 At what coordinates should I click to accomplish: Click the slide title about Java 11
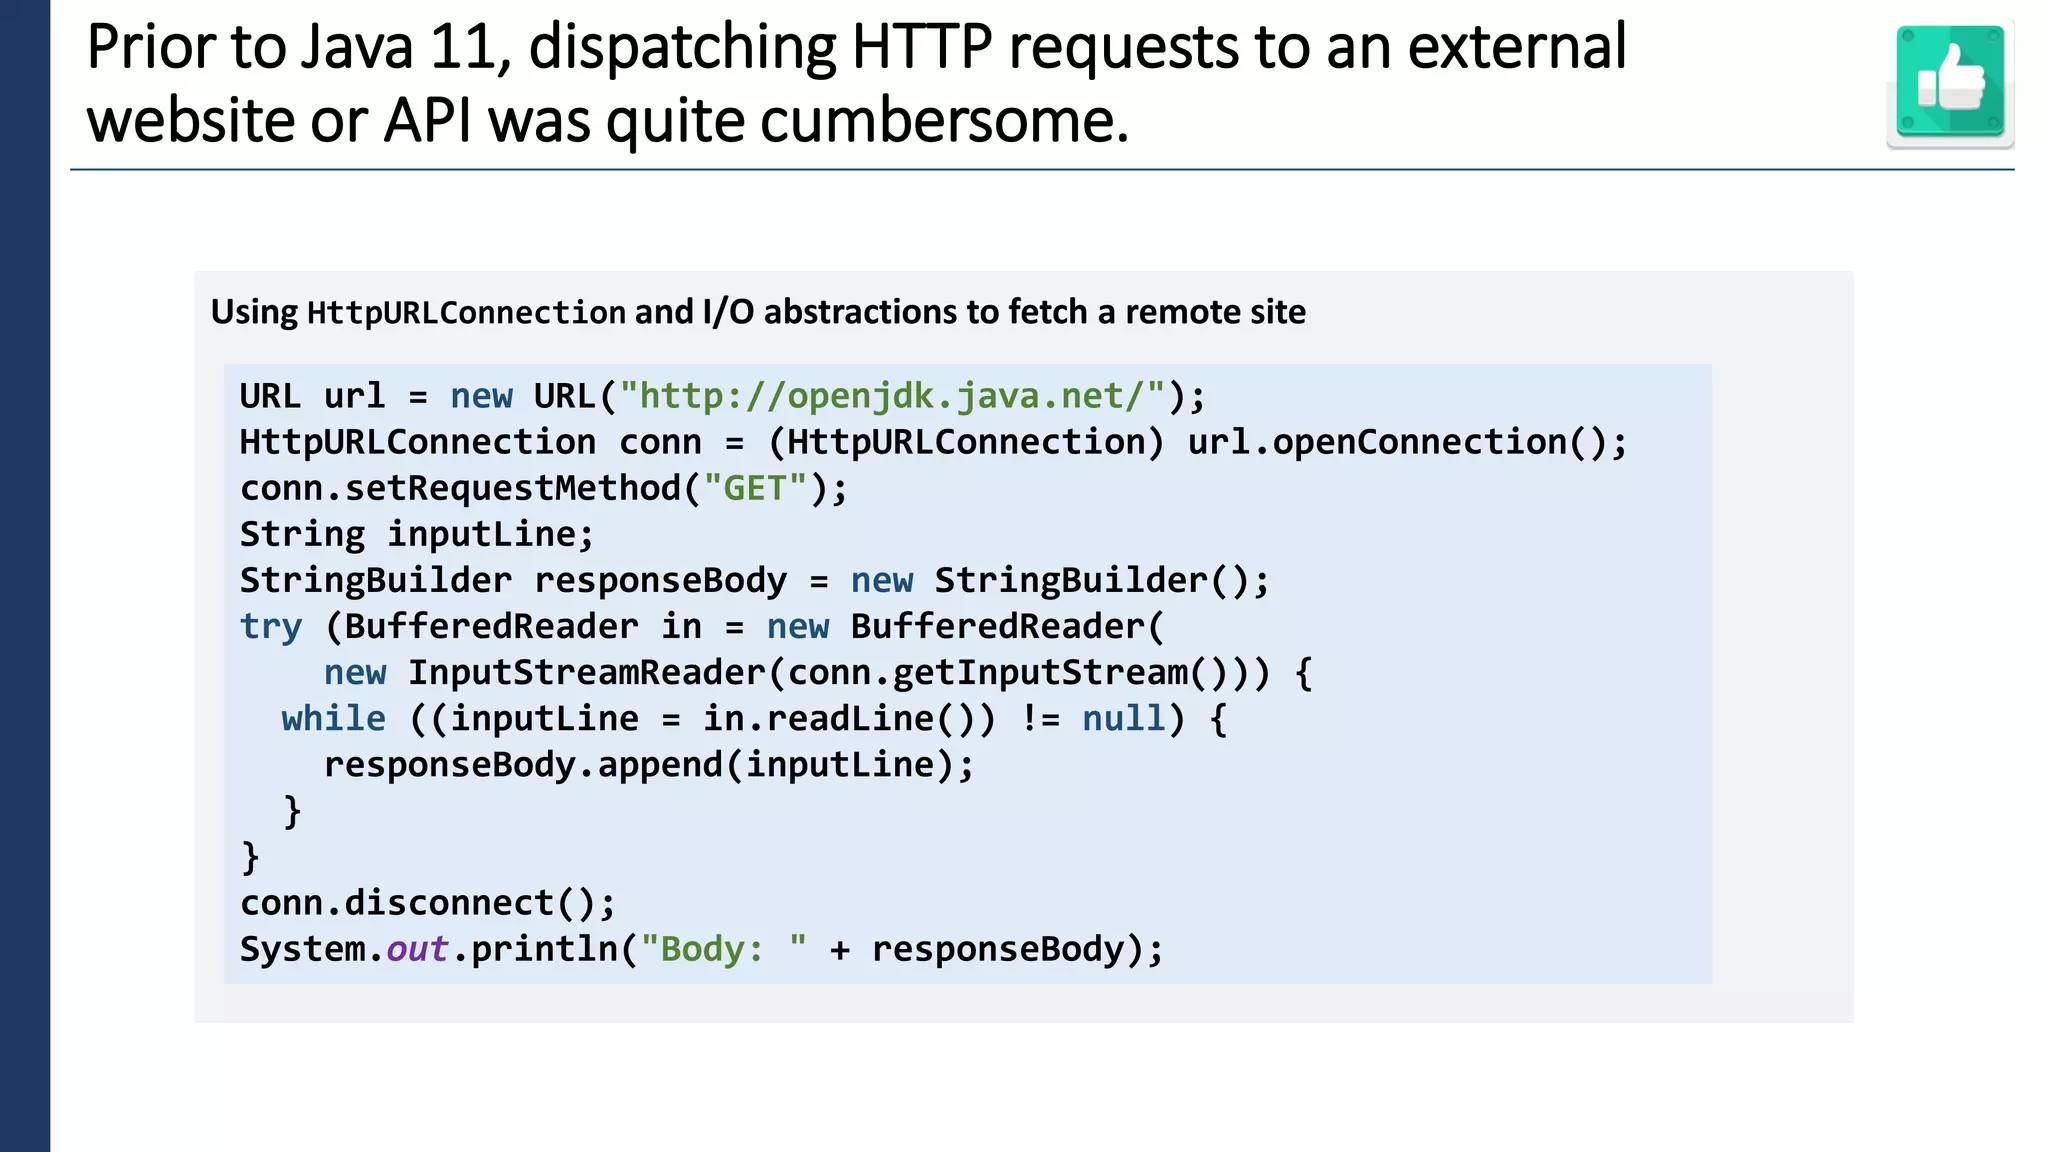coord(857,83)
